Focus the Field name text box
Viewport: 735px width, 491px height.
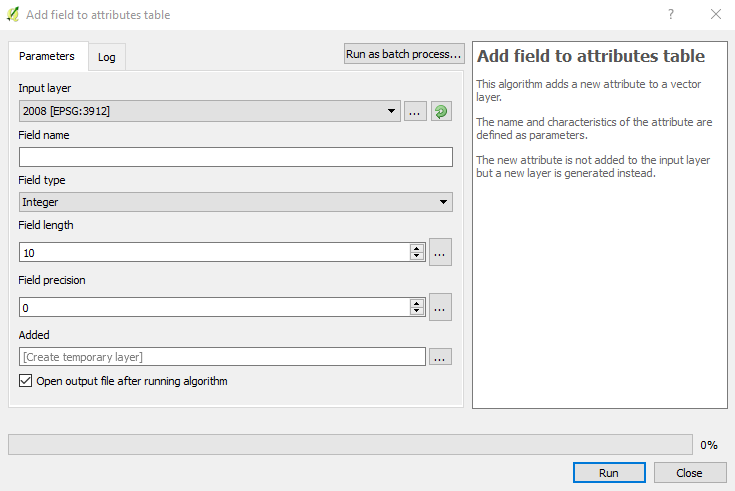click(236, 157)
